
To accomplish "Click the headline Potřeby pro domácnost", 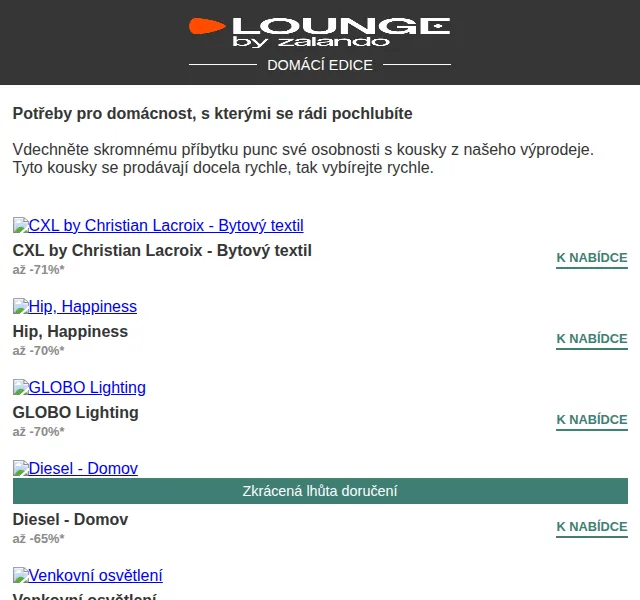I will click(213, 113).
